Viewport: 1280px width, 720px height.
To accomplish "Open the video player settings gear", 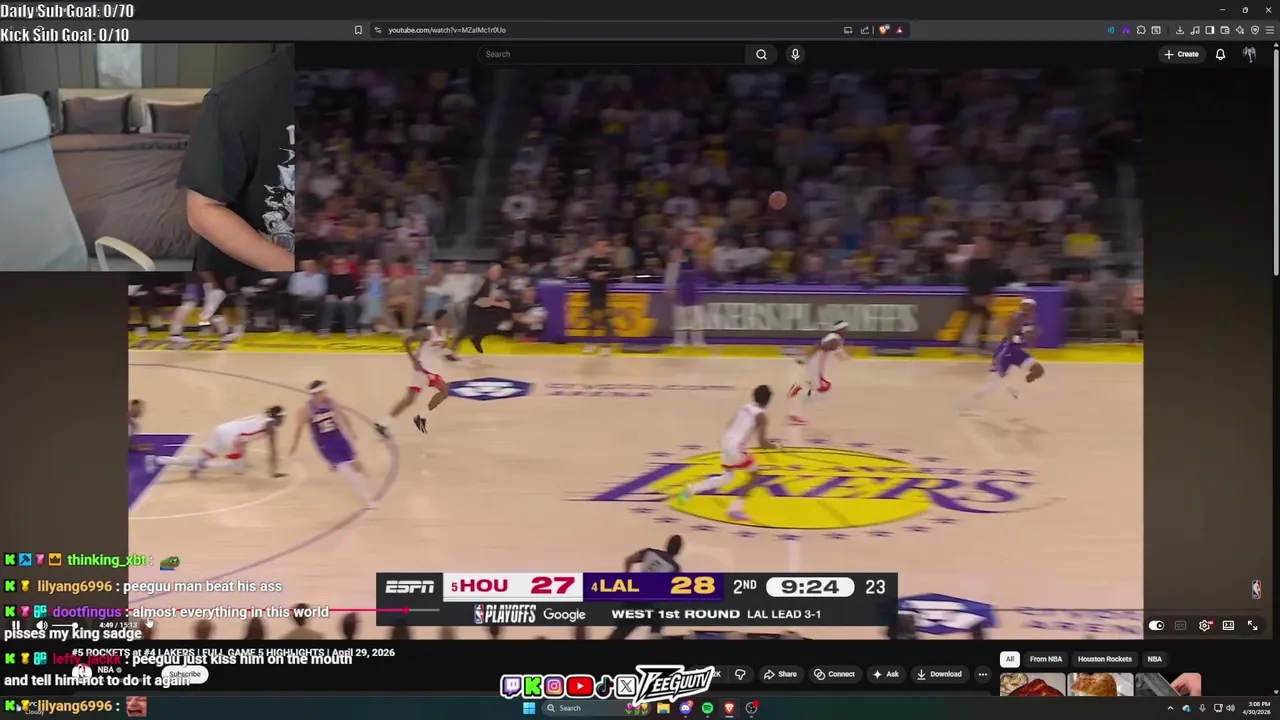I will [1205, 625].
